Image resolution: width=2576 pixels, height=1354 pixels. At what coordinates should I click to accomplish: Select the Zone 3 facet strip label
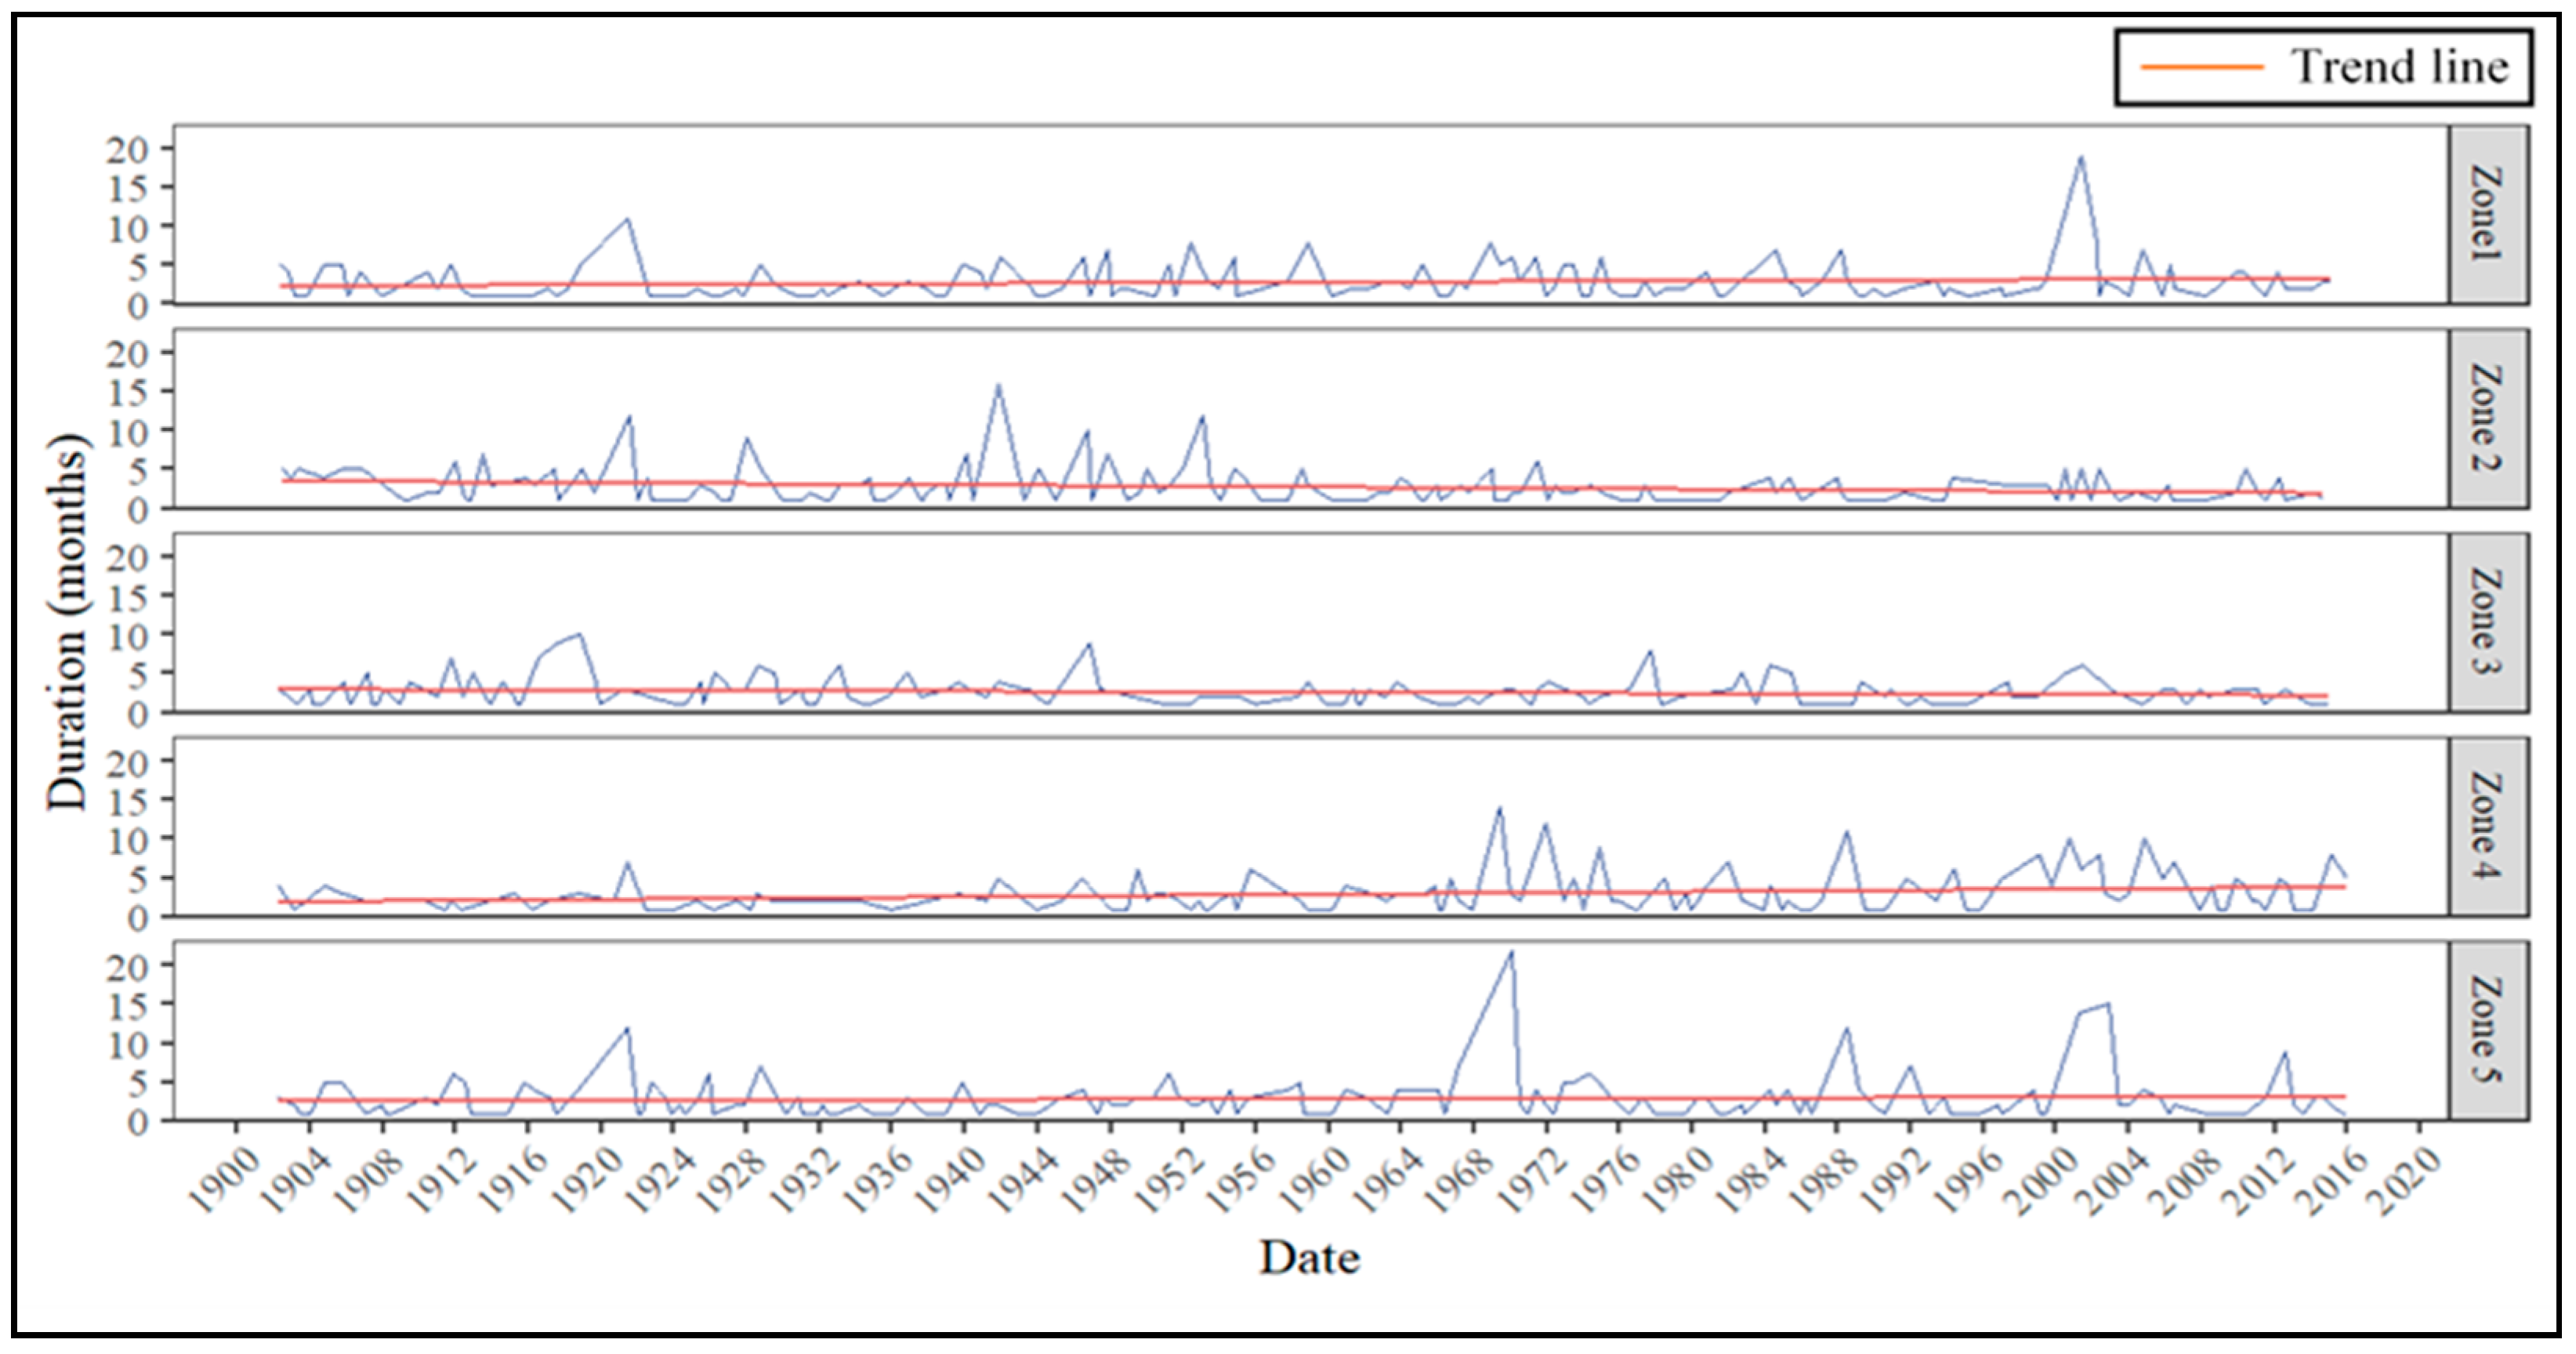(2487, 622)
